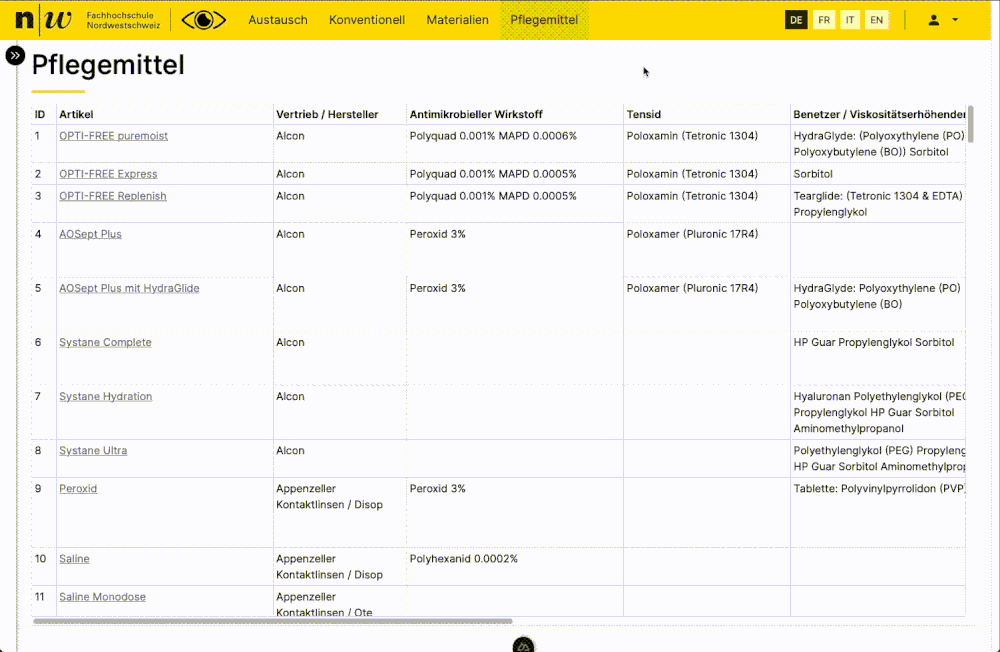Screen dimensions: 1000x652
Task: Open the Peroxid article link
Action: [78, 489]
